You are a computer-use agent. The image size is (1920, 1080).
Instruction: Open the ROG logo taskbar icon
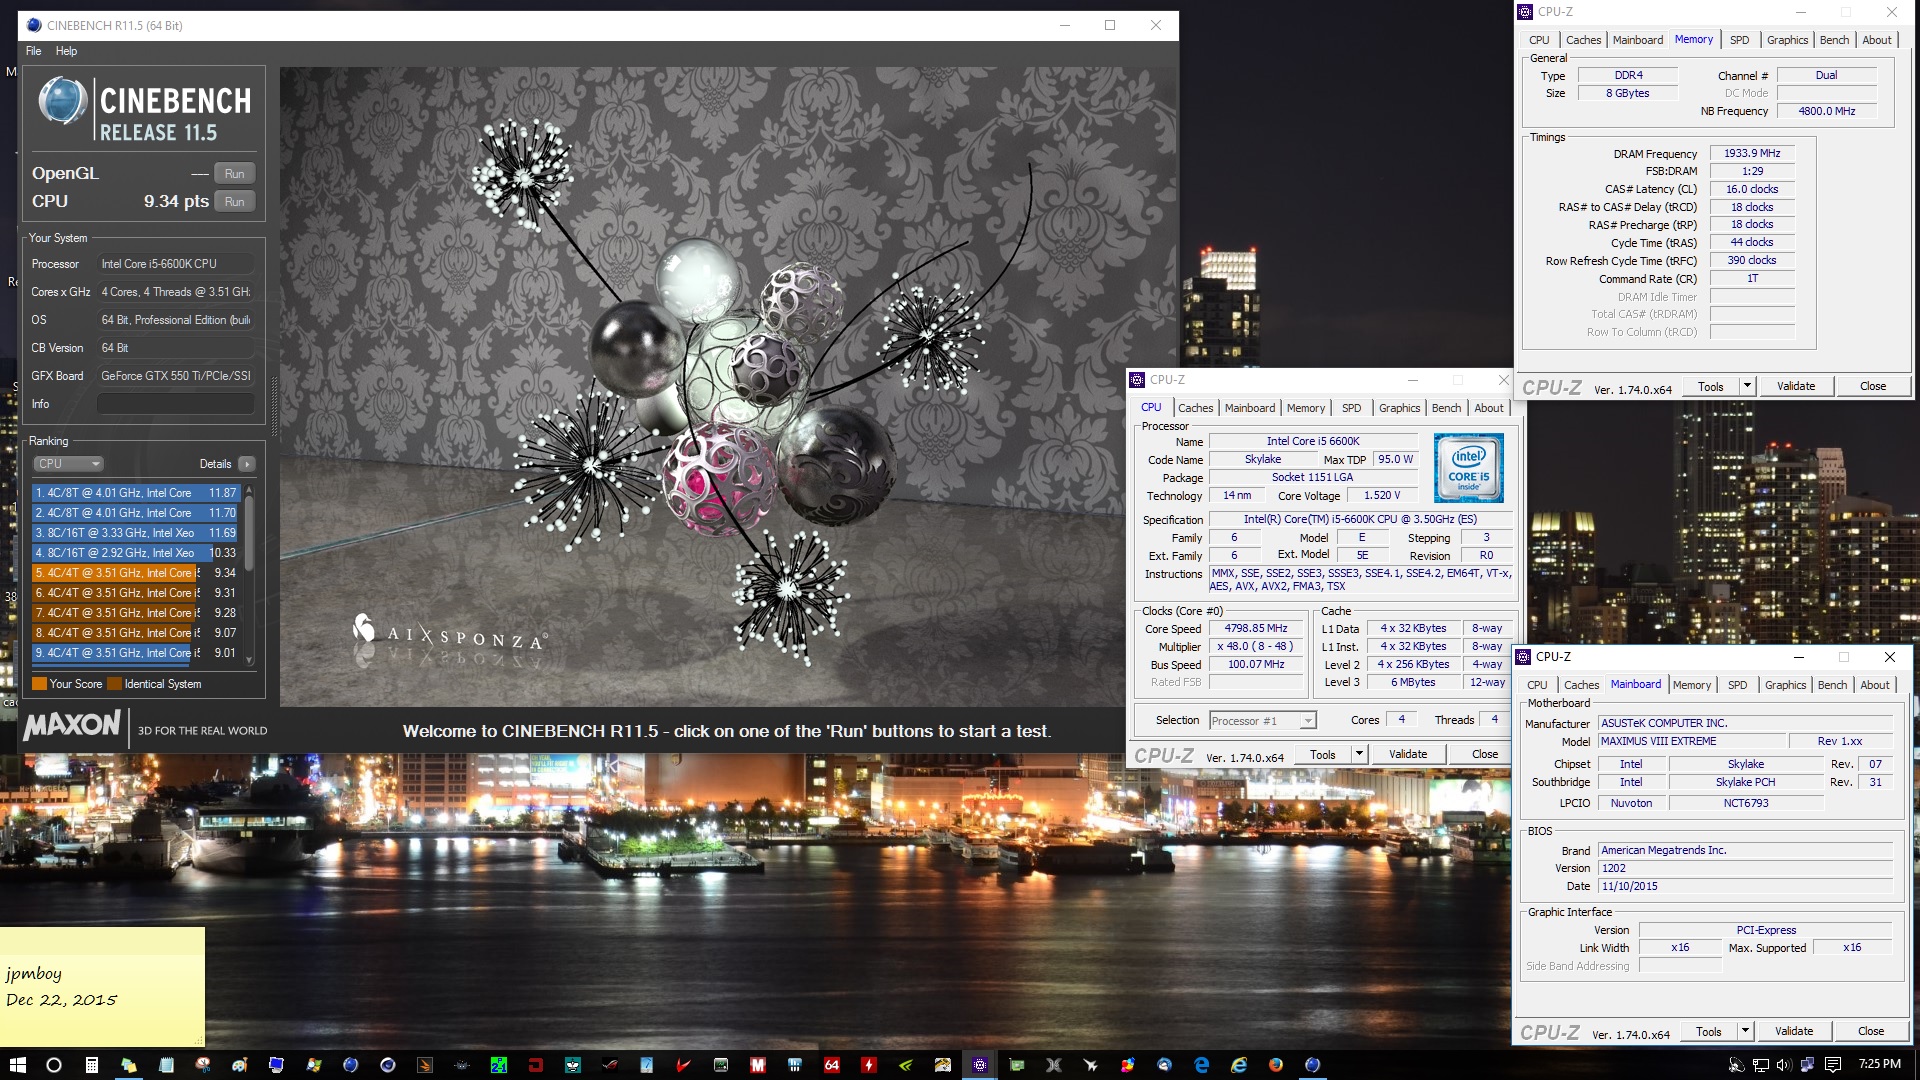pos(609,1065)
